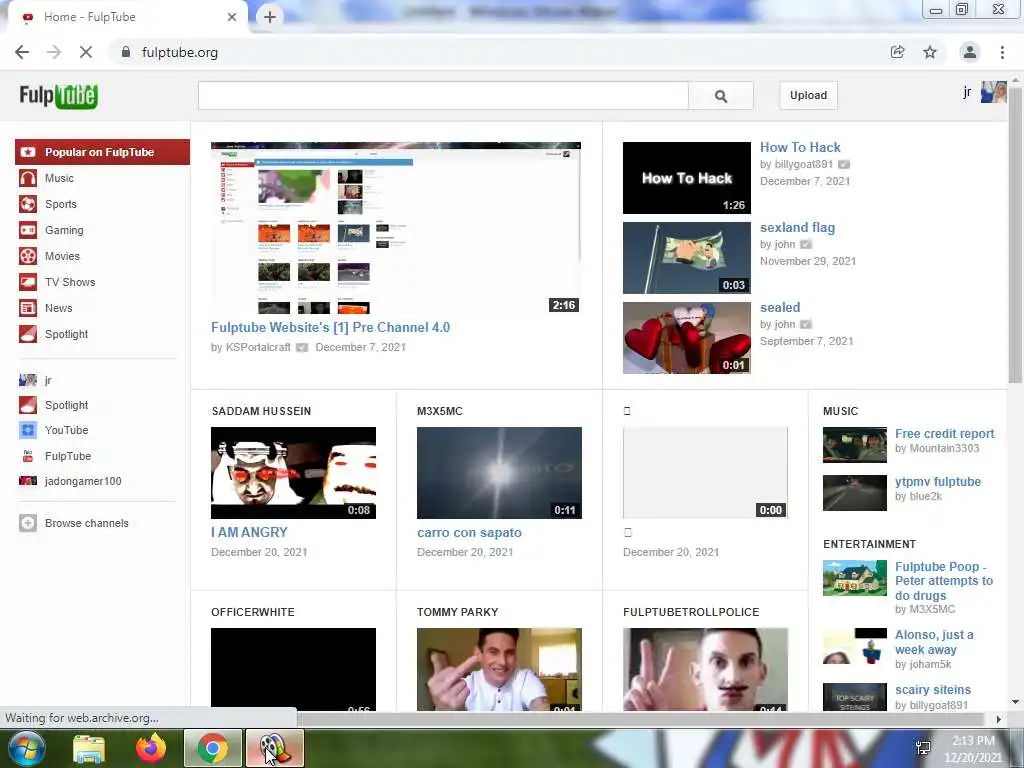
Task: Open the carro con sapato video link
Action: [x=470, y=533]
